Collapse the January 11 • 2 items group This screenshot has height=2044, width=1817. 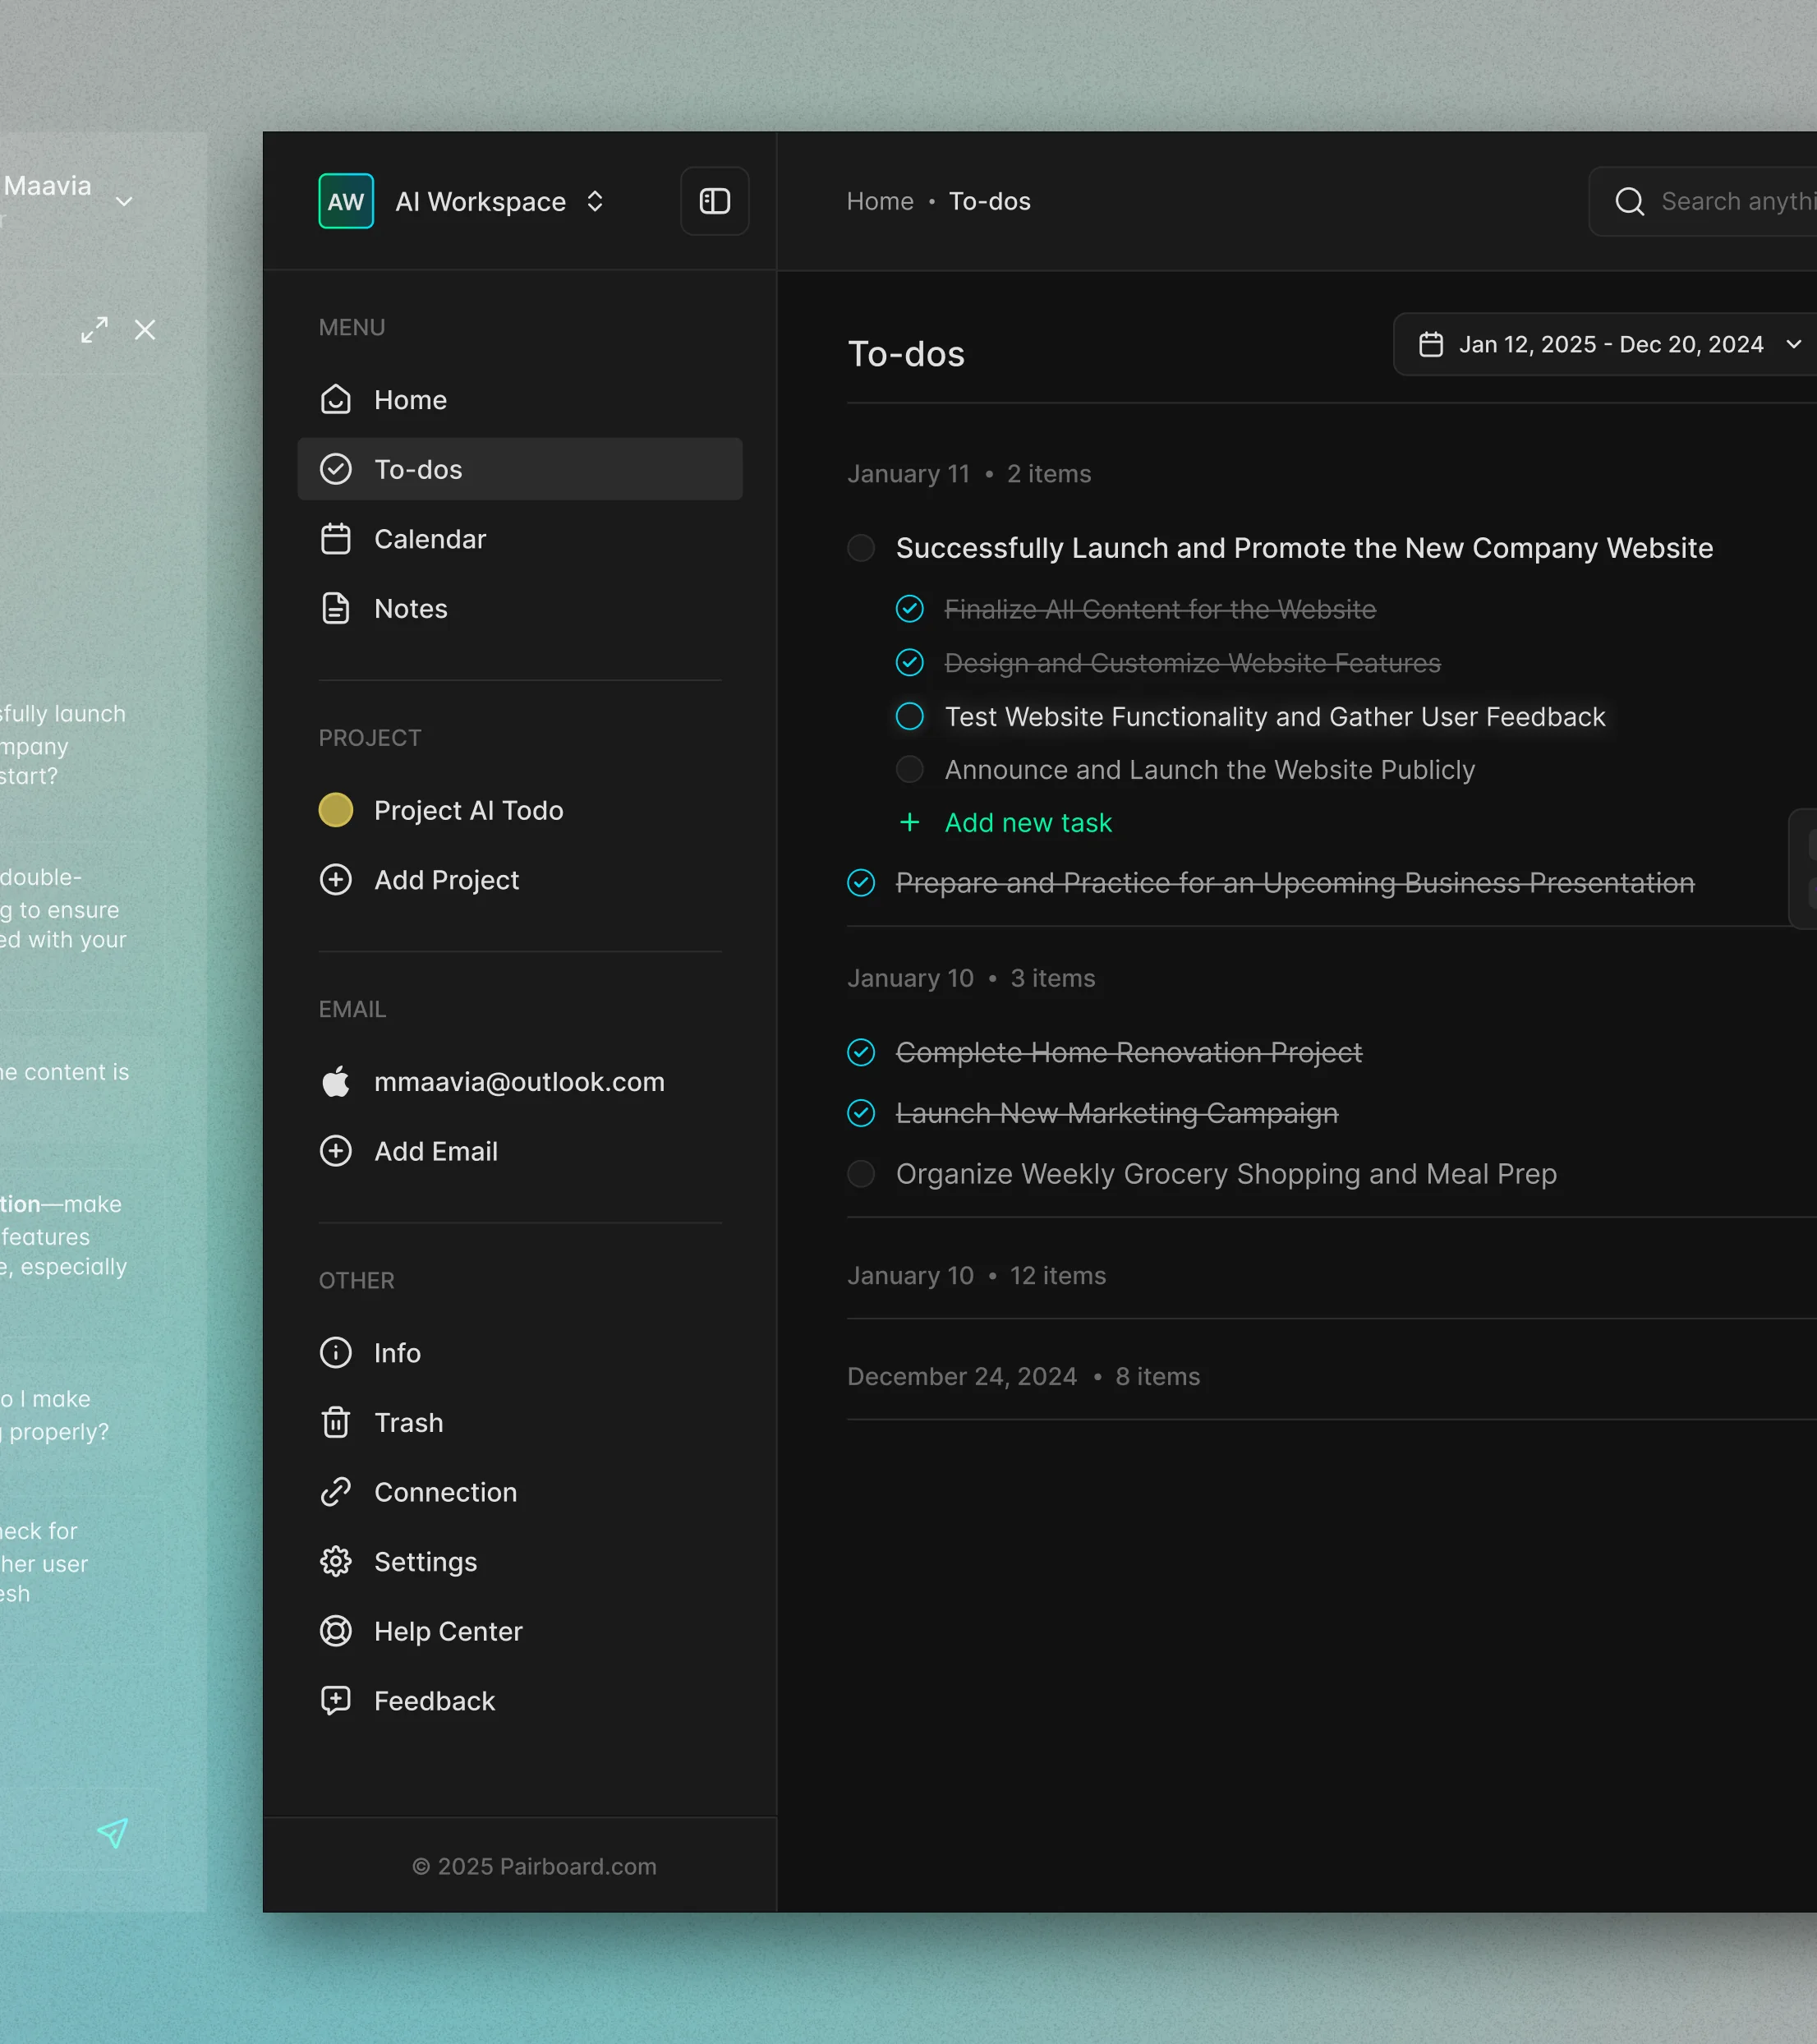[x=969, y=473]
